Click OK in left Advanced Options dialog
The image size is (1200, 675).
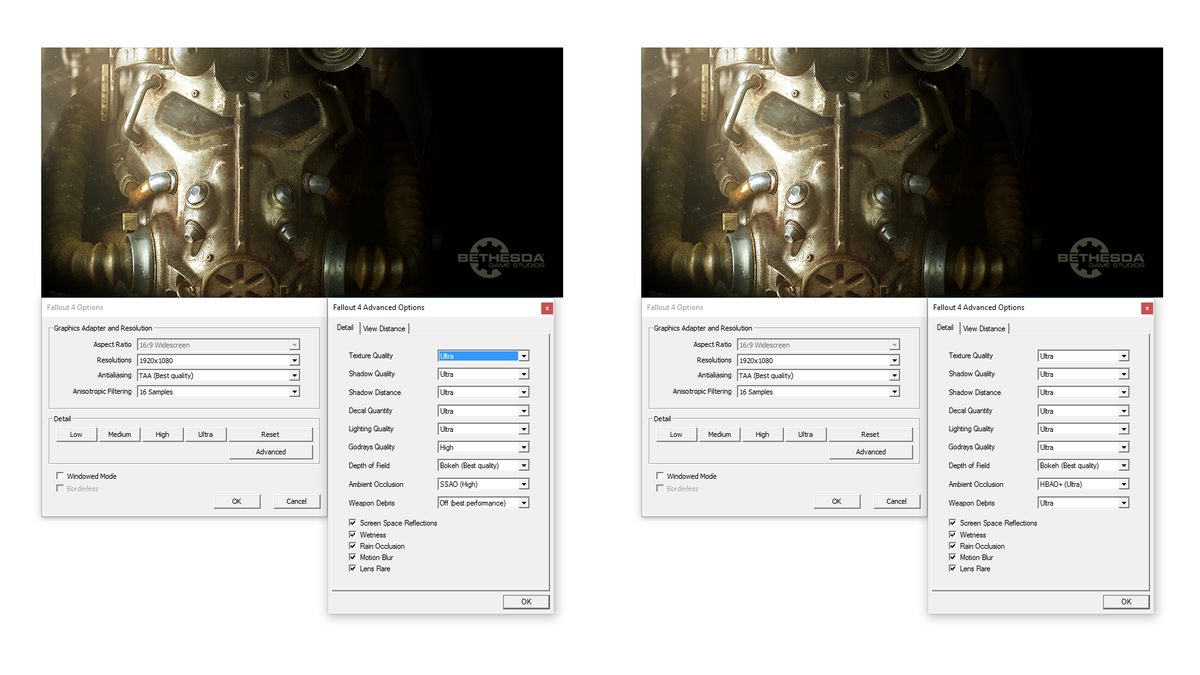click(x=526, y=601)
